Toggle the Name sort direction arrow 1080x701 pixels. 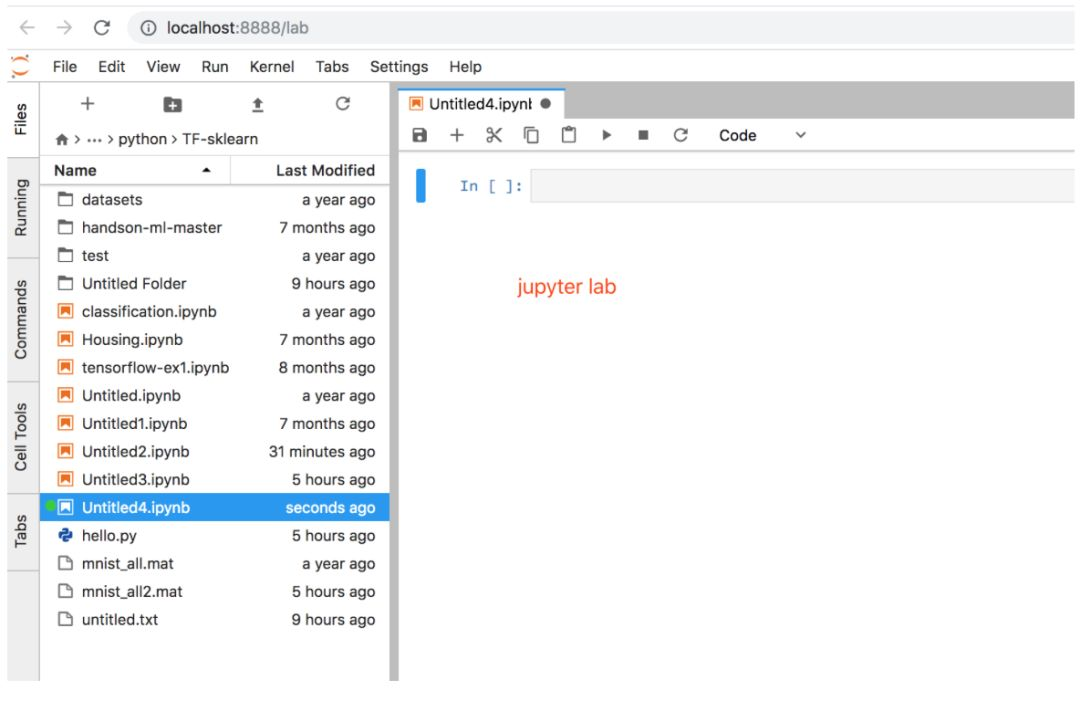[x=206, y=170]
